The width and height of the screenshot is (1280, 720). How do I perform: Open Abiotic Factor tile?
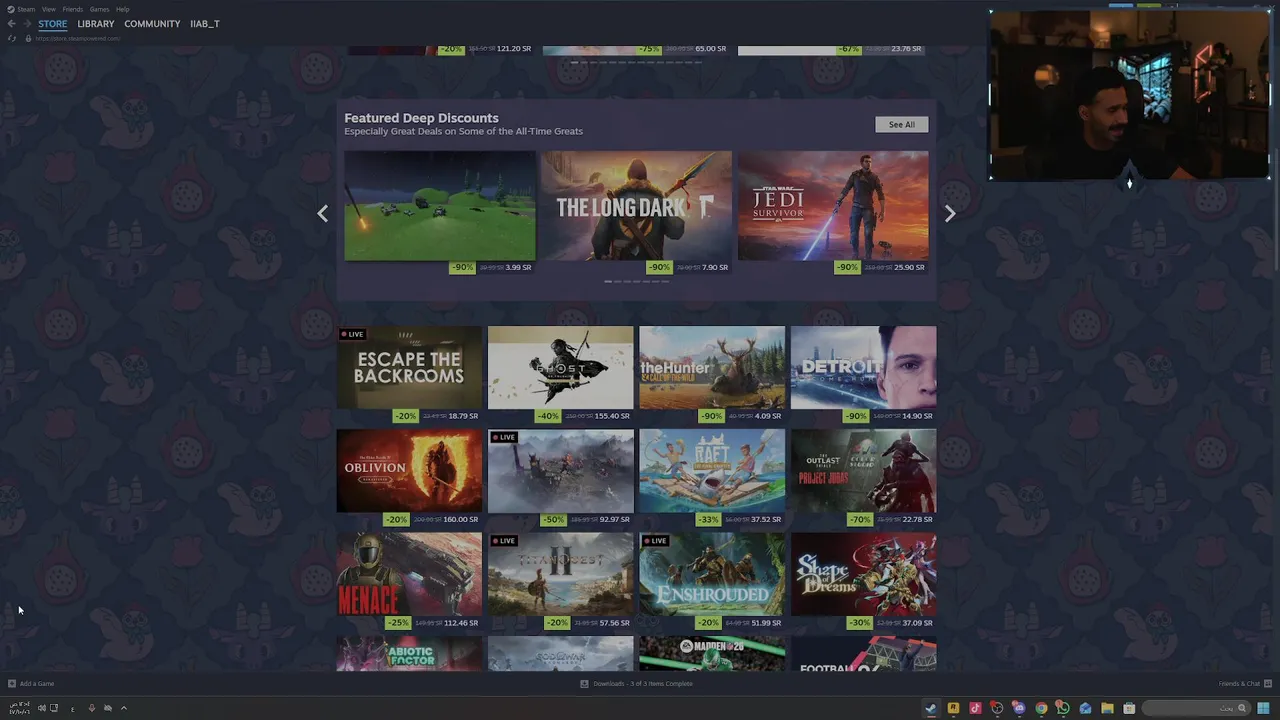pyautogui.click(x=409, y=654)
